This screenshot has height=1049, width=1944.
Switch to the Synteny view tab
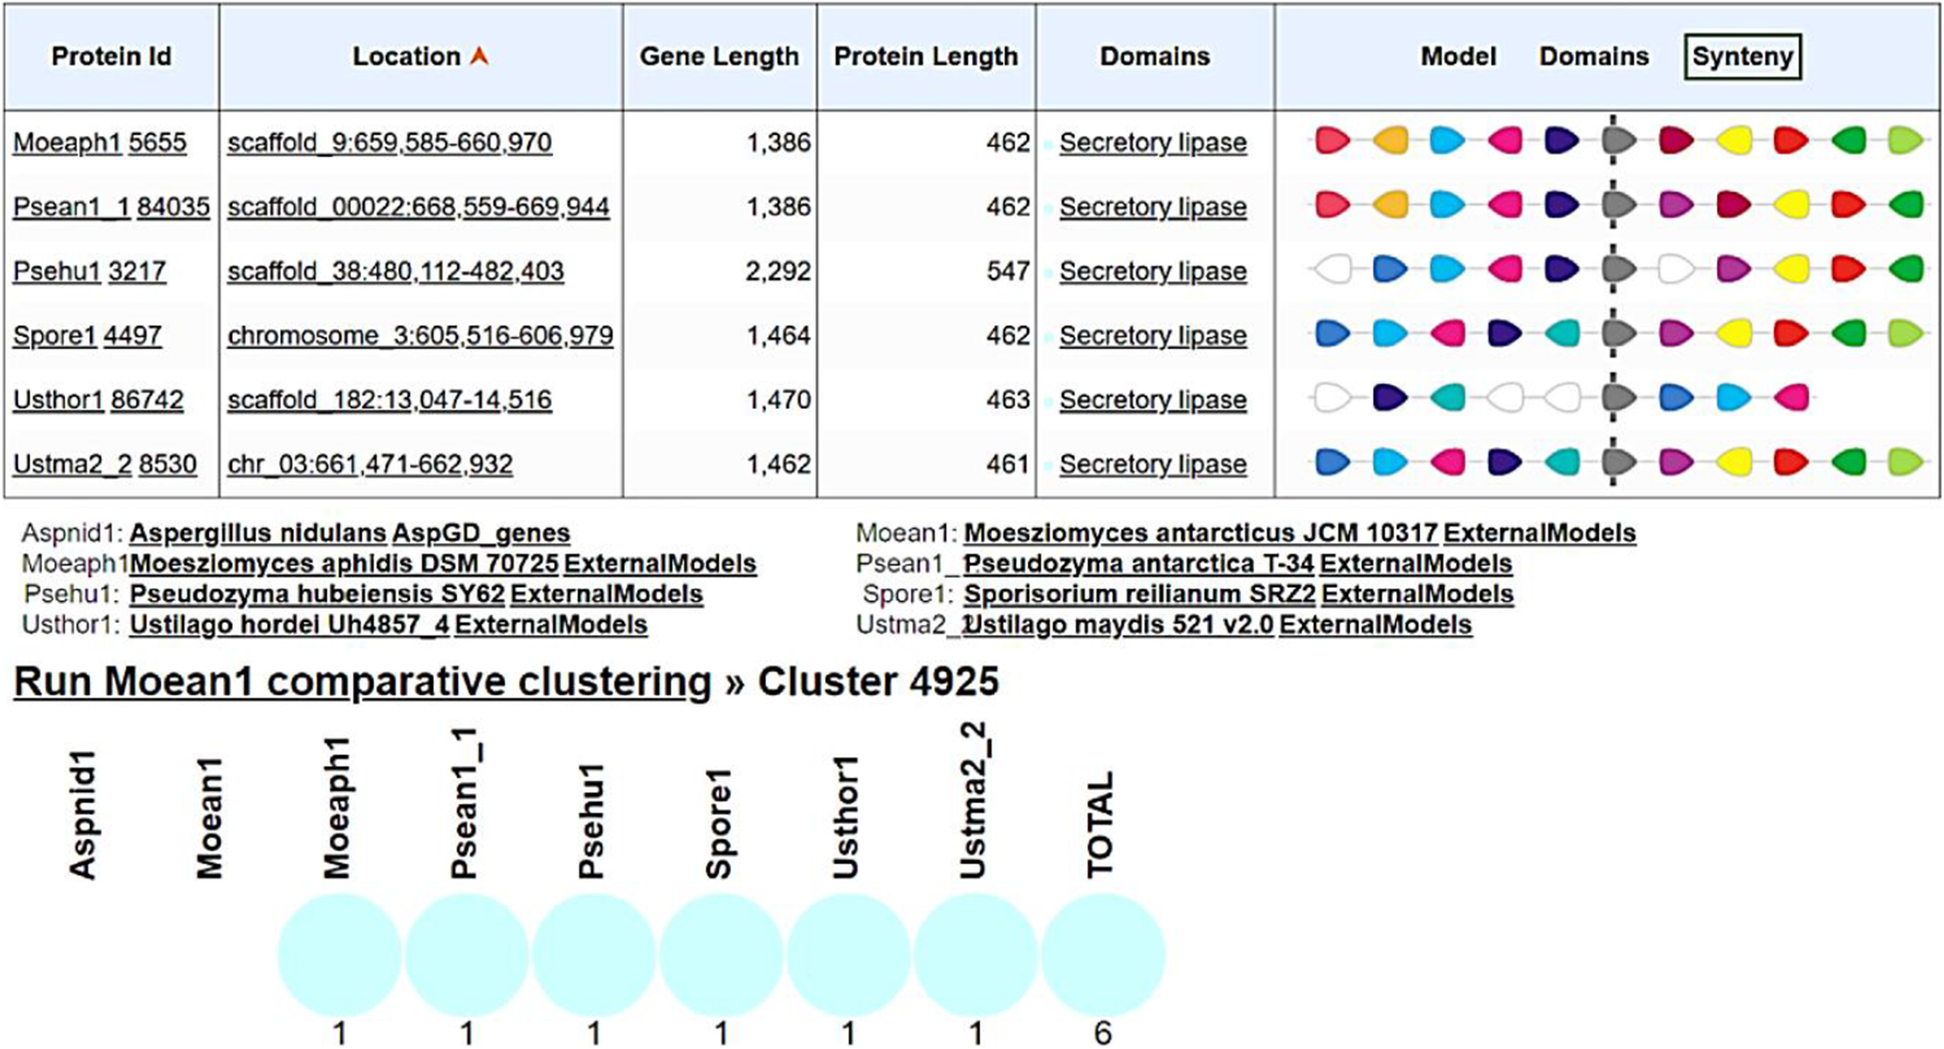(1742, 57)
